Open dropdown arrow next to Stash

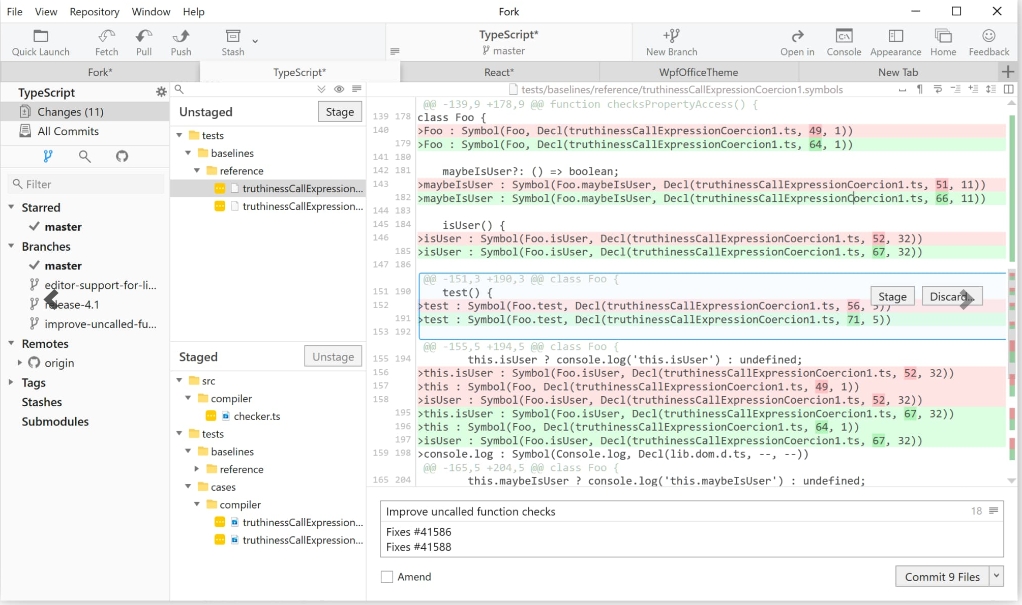tap(255, 41)
